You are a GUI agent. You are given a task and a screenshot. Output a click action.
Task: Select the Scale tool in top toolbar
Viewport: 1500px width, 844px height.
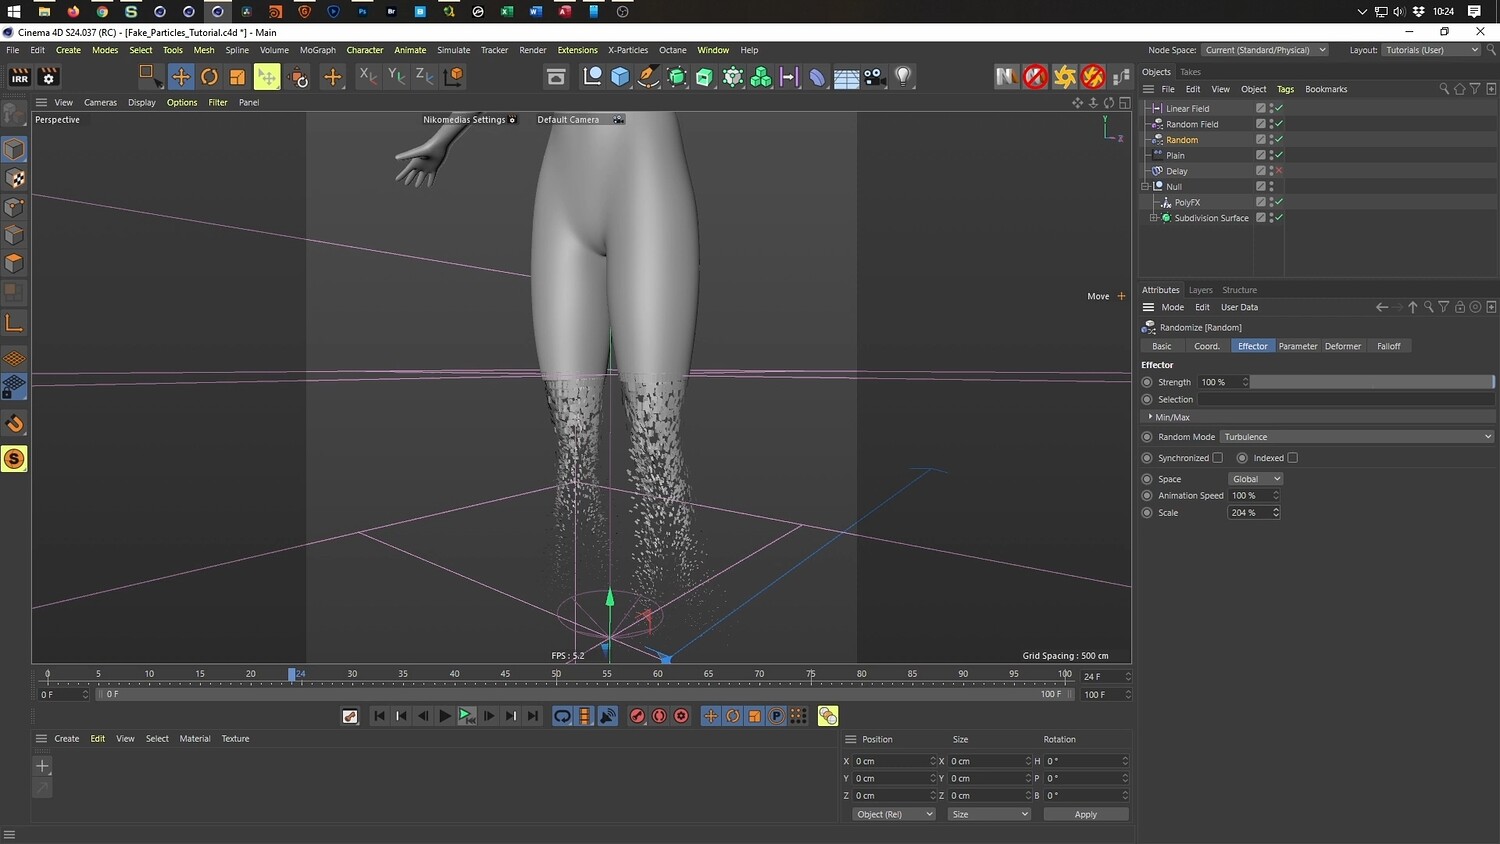(237, 77)
